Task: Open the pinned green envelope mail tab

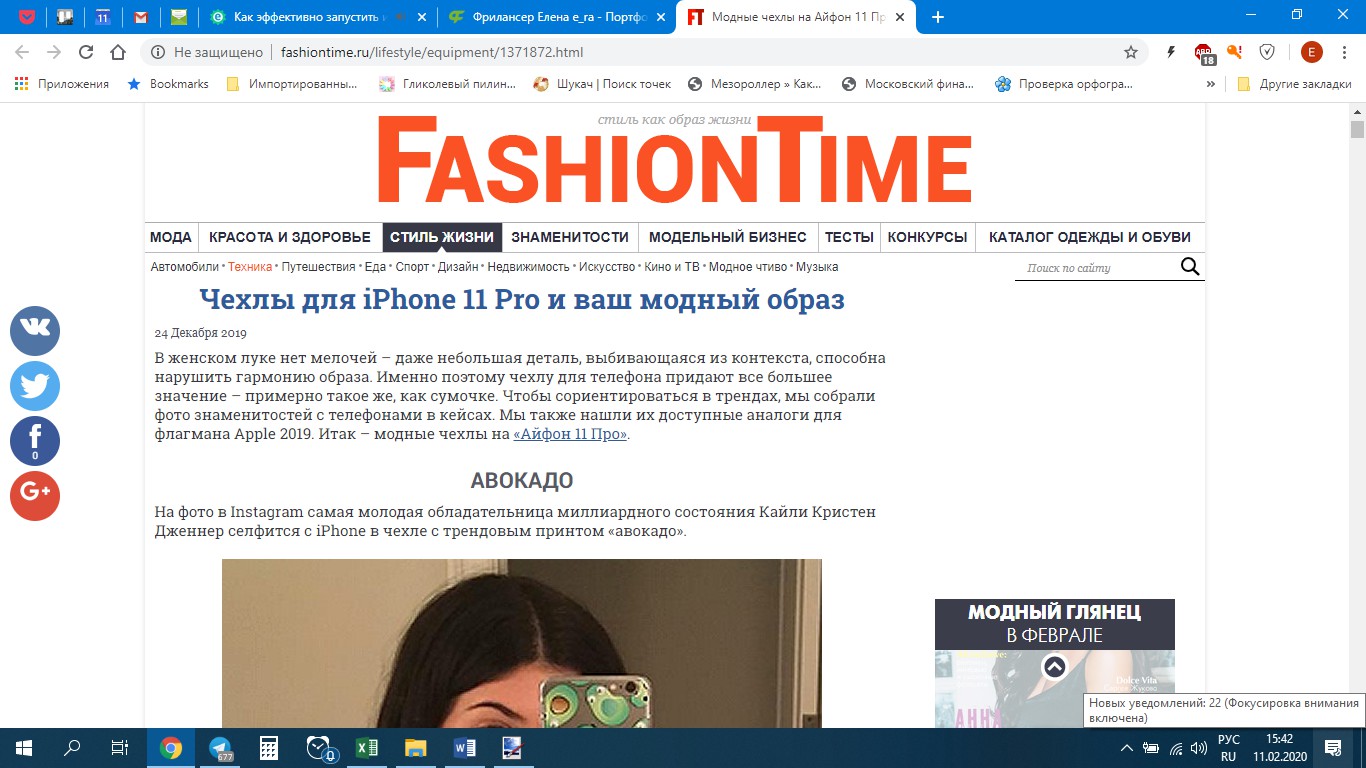Action: click(x=179, y=17)
